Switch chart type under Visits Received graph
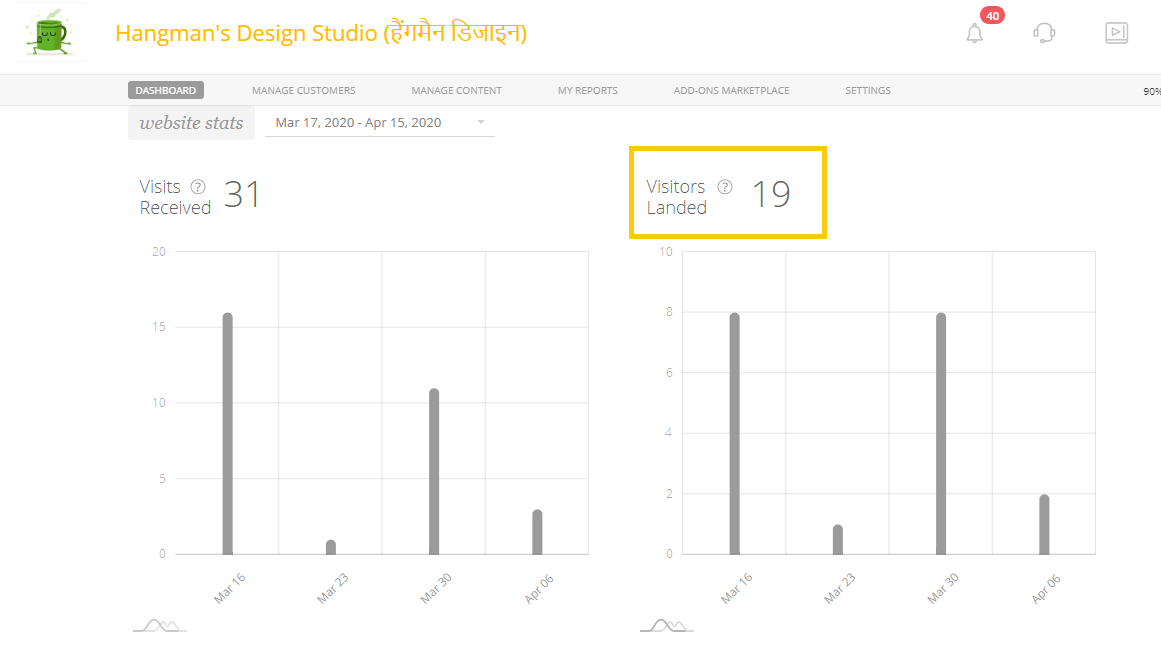Image resolution: width=1161 pixels, height=645 pixels. point(160,626)
